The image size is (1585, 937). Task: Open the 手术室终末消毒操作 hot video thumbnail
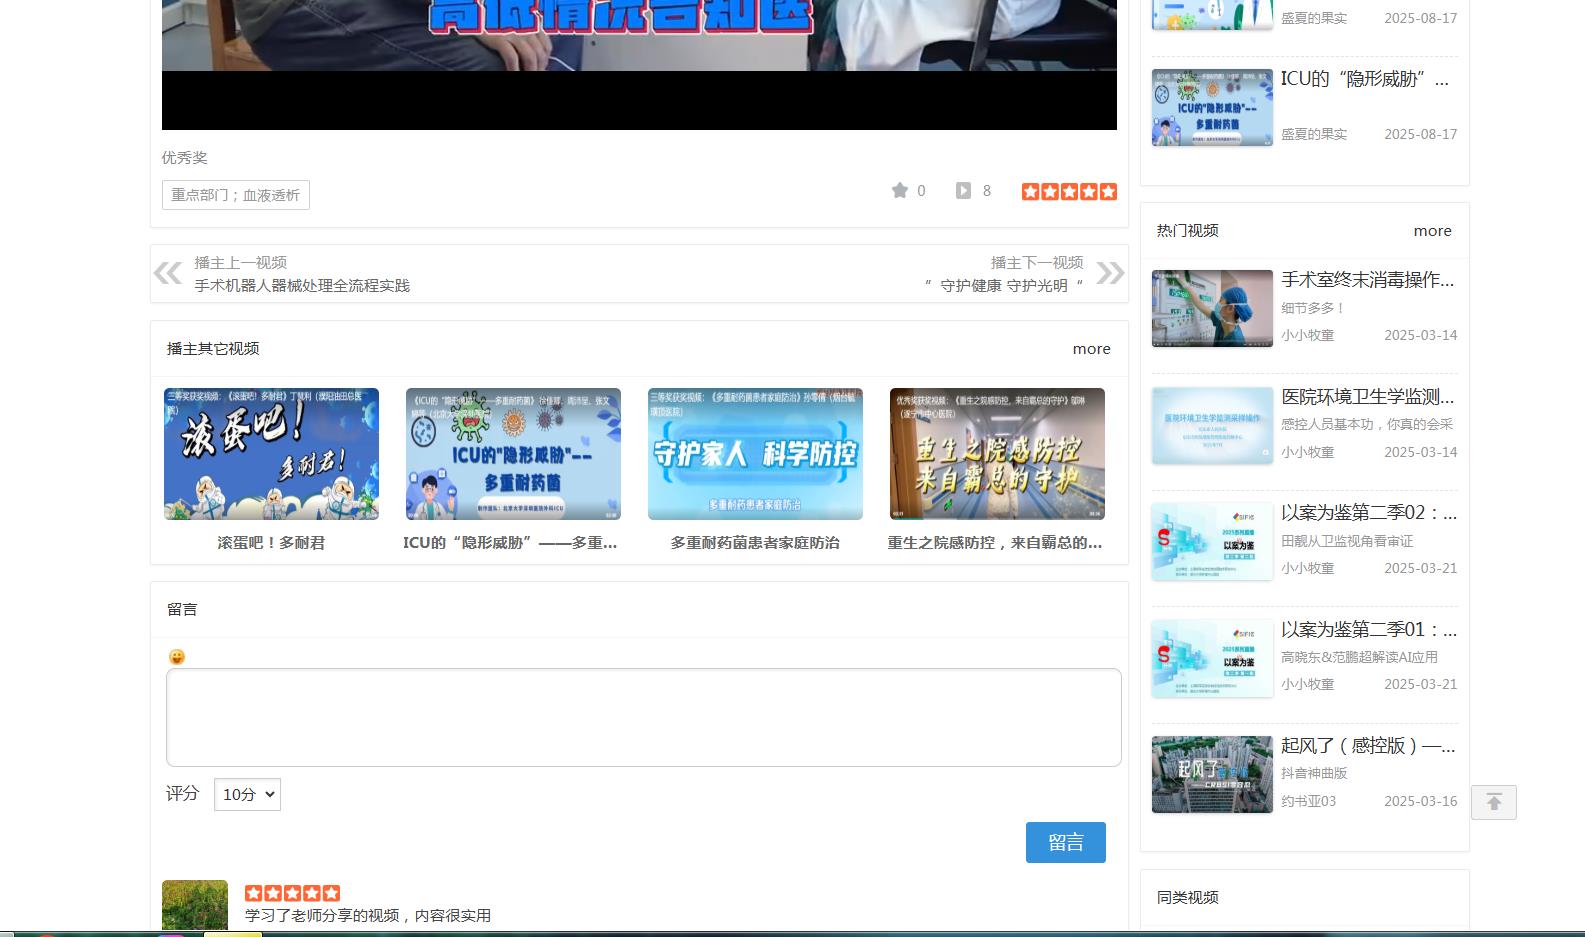click(1212, 308)
